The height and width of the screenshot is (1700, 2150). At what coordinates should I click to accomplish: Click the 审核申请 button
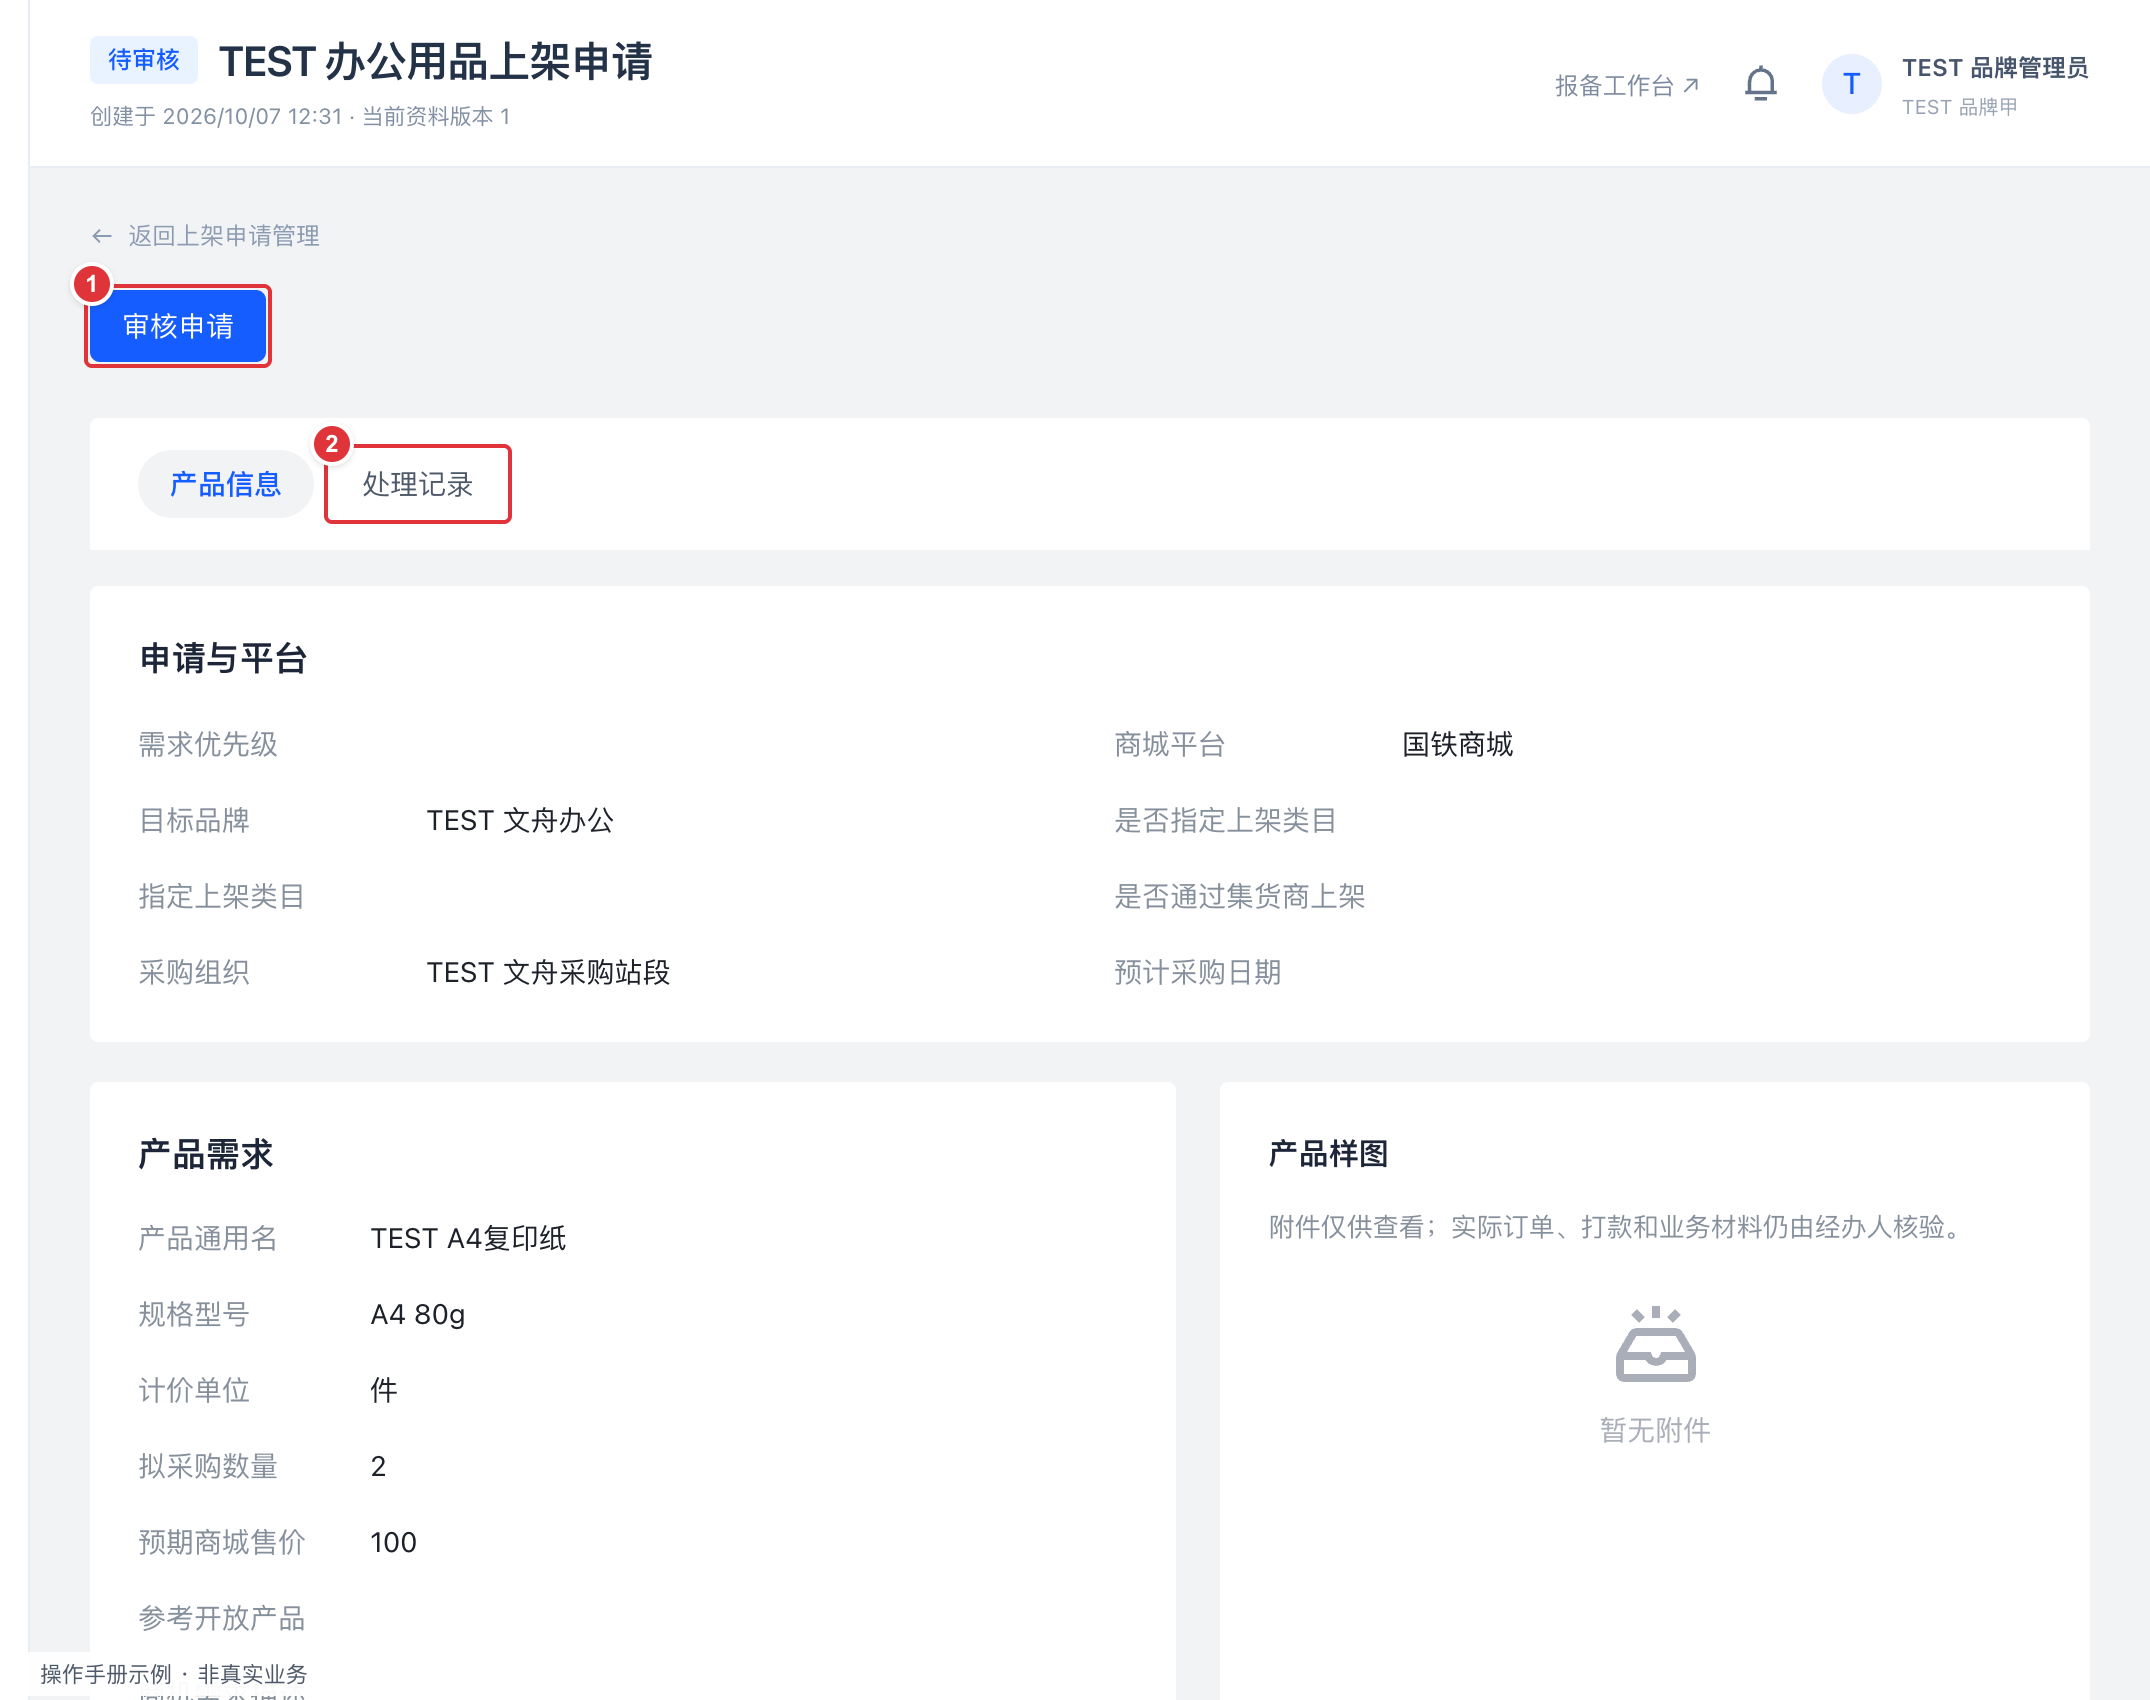[x=178, y=326]
